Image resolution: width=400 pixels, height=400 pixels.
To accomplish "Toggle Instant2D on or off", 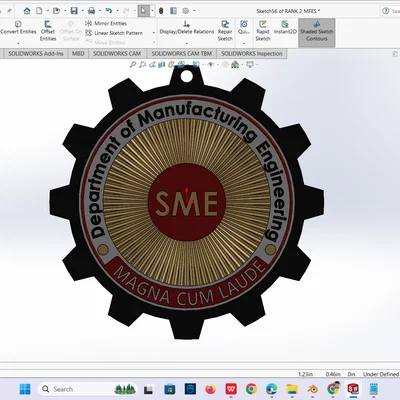I will coord(285,28).
